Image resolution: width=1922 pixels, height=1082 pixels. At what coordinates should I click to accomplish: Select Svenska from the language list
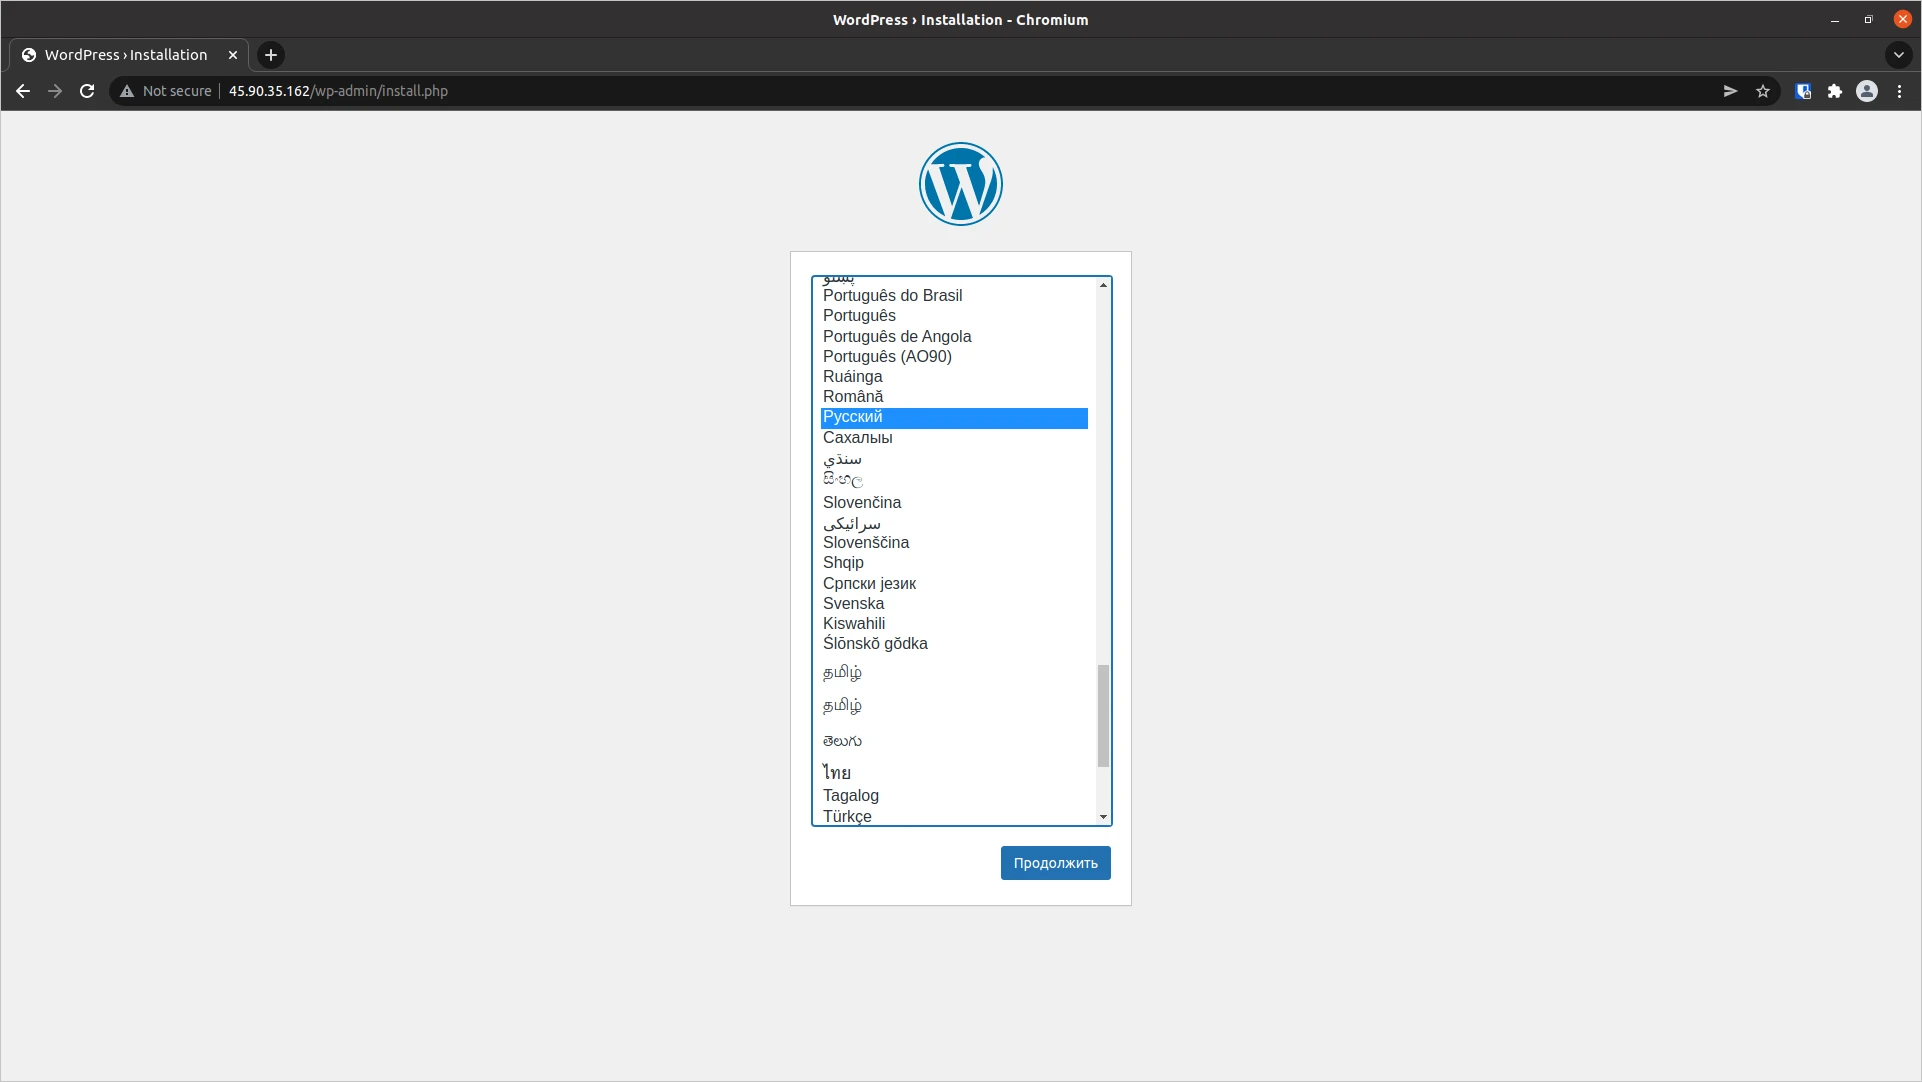click(853, 603)
